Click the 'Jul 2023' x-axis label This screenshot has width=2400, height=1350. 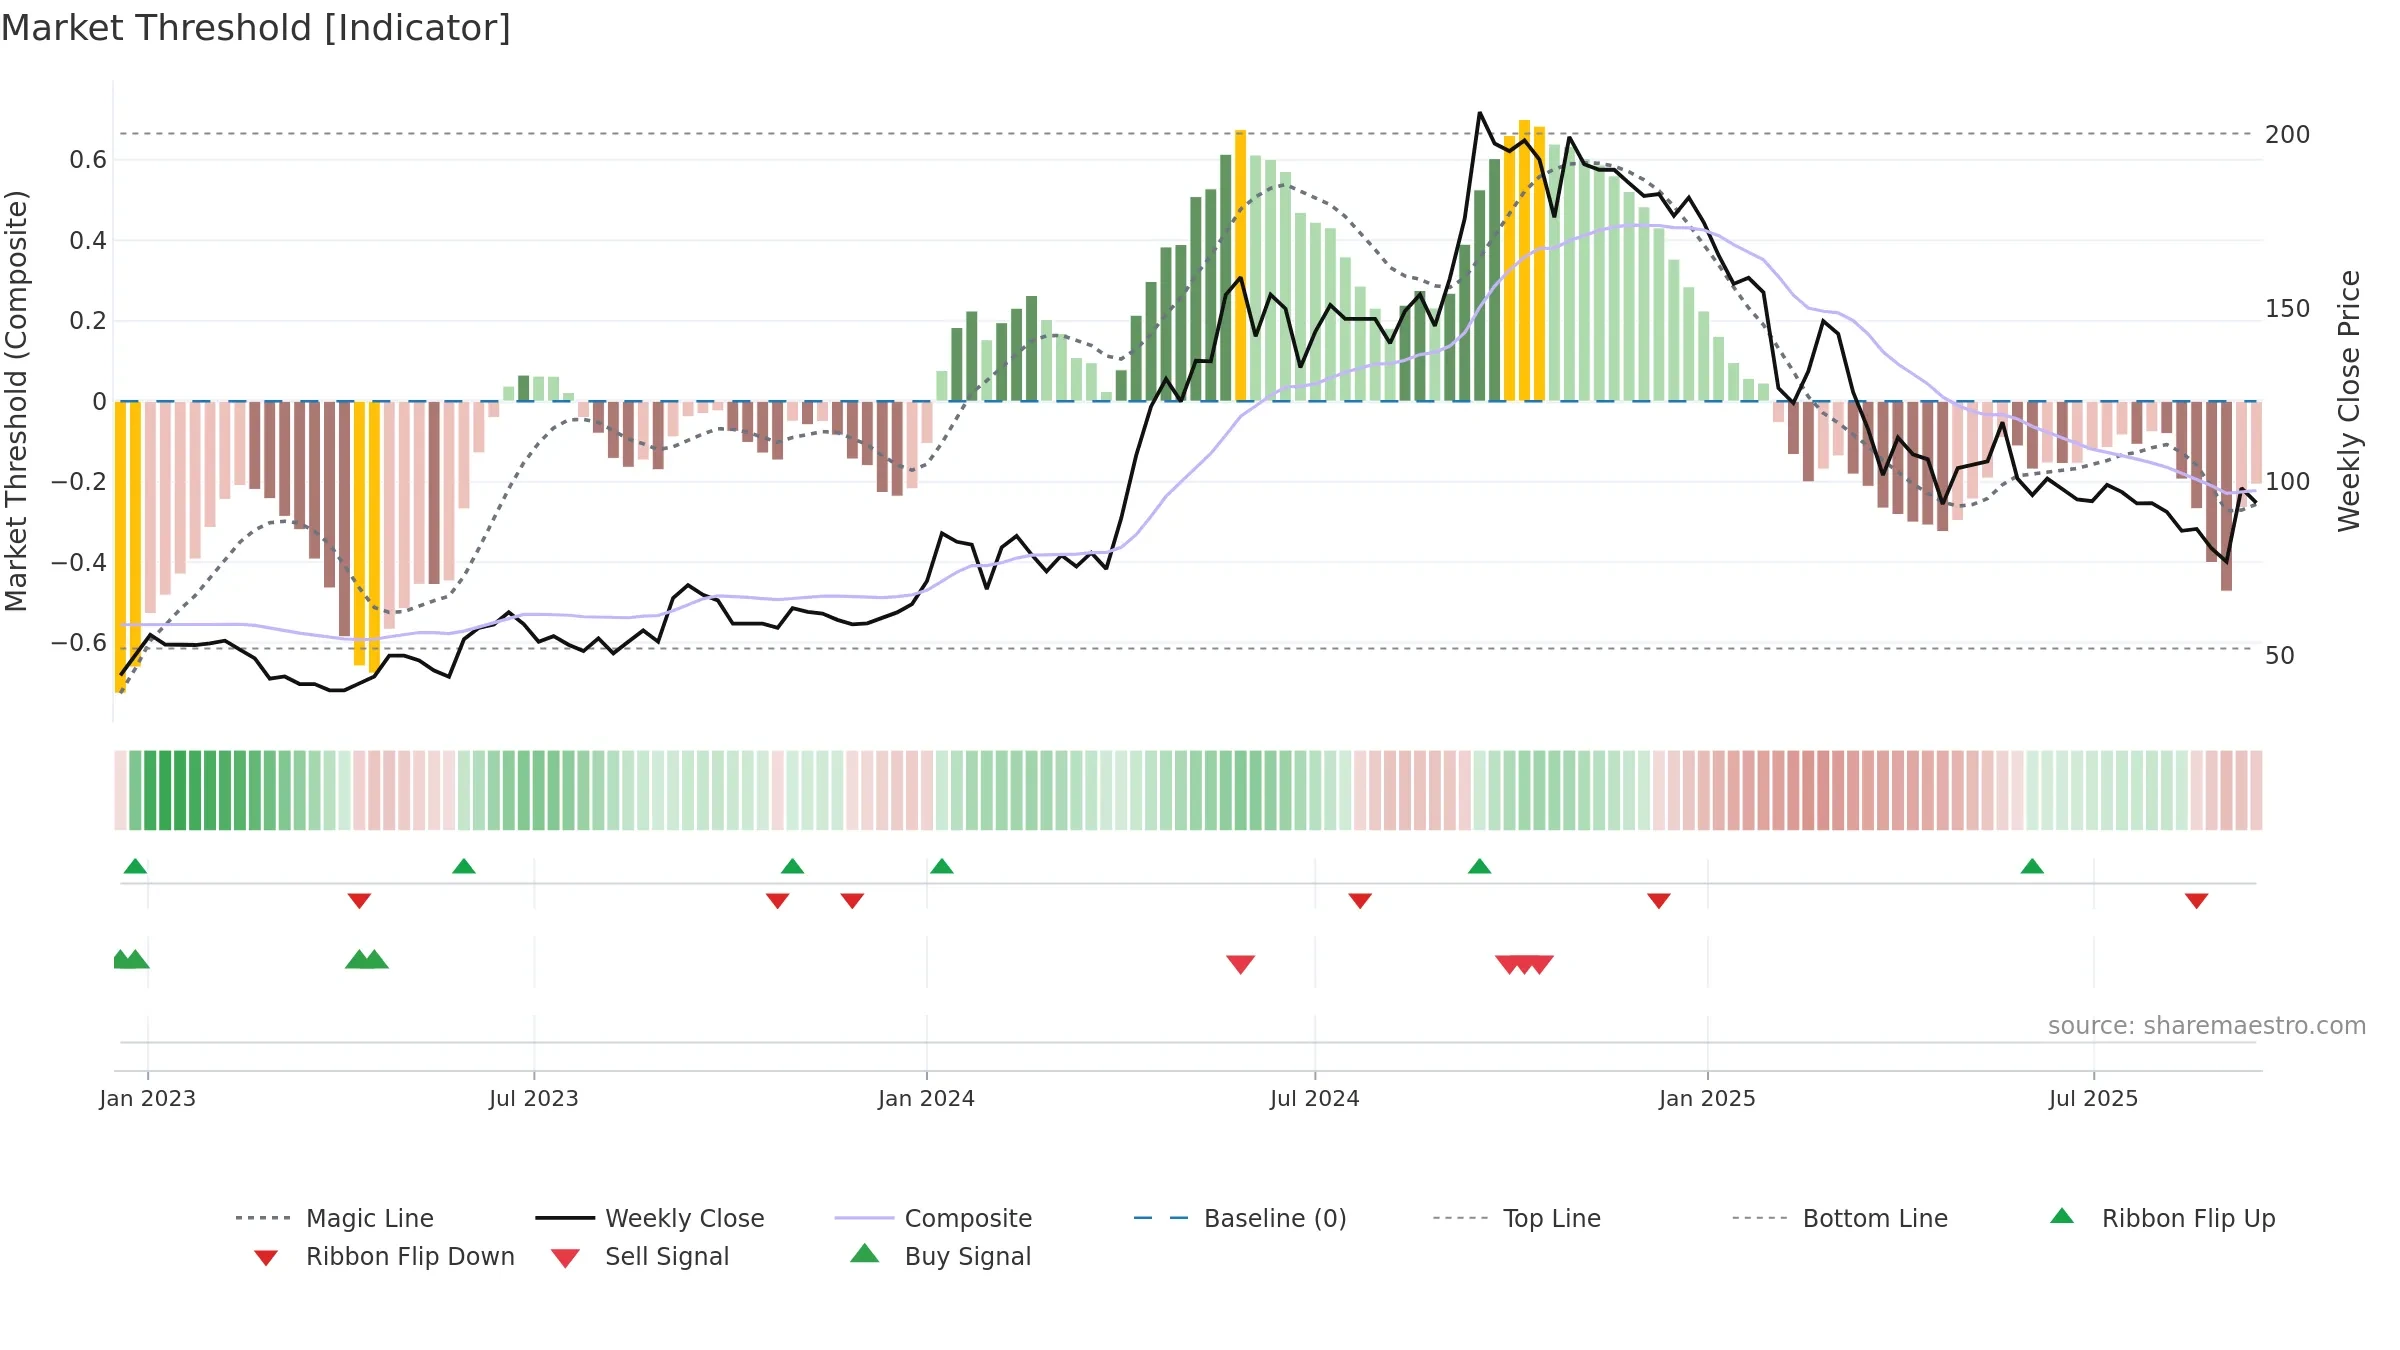pos(534,1099)
